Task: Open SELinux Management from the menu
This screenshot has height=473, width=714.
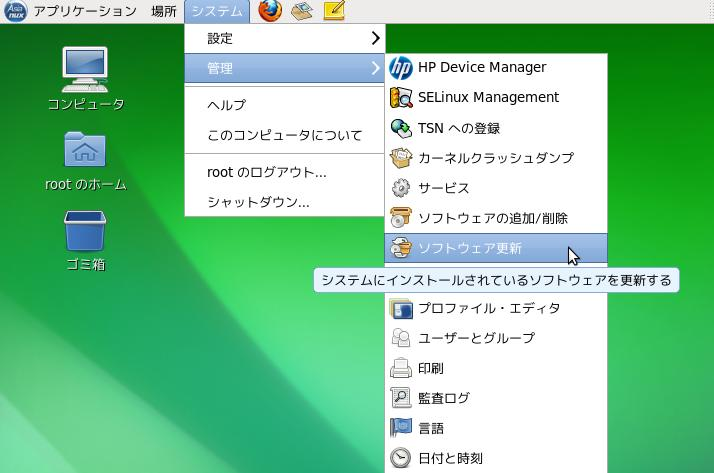Action: (487, 98)
